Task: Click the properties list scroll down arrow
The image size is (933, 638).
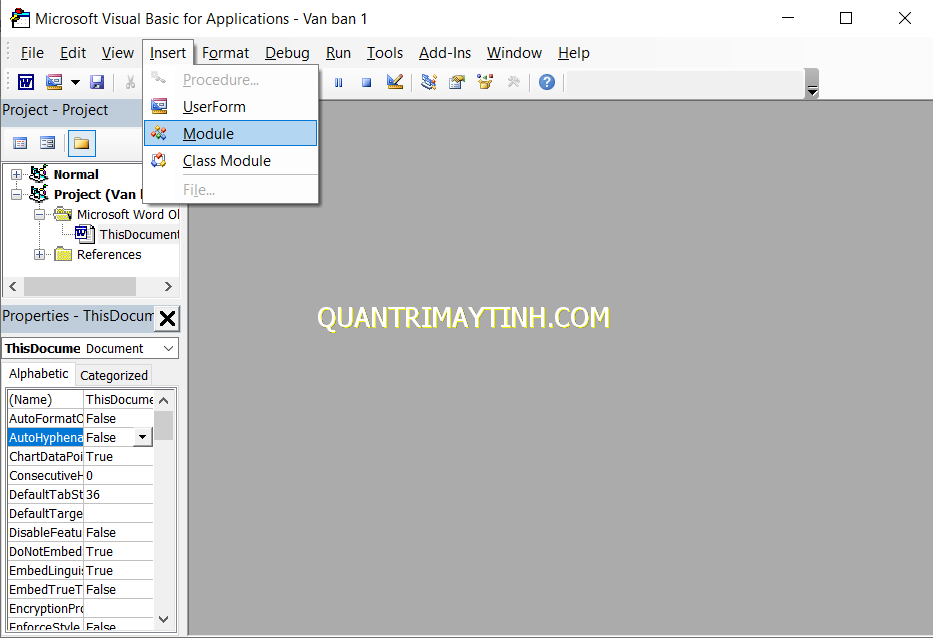Action: tap(164, 620)
